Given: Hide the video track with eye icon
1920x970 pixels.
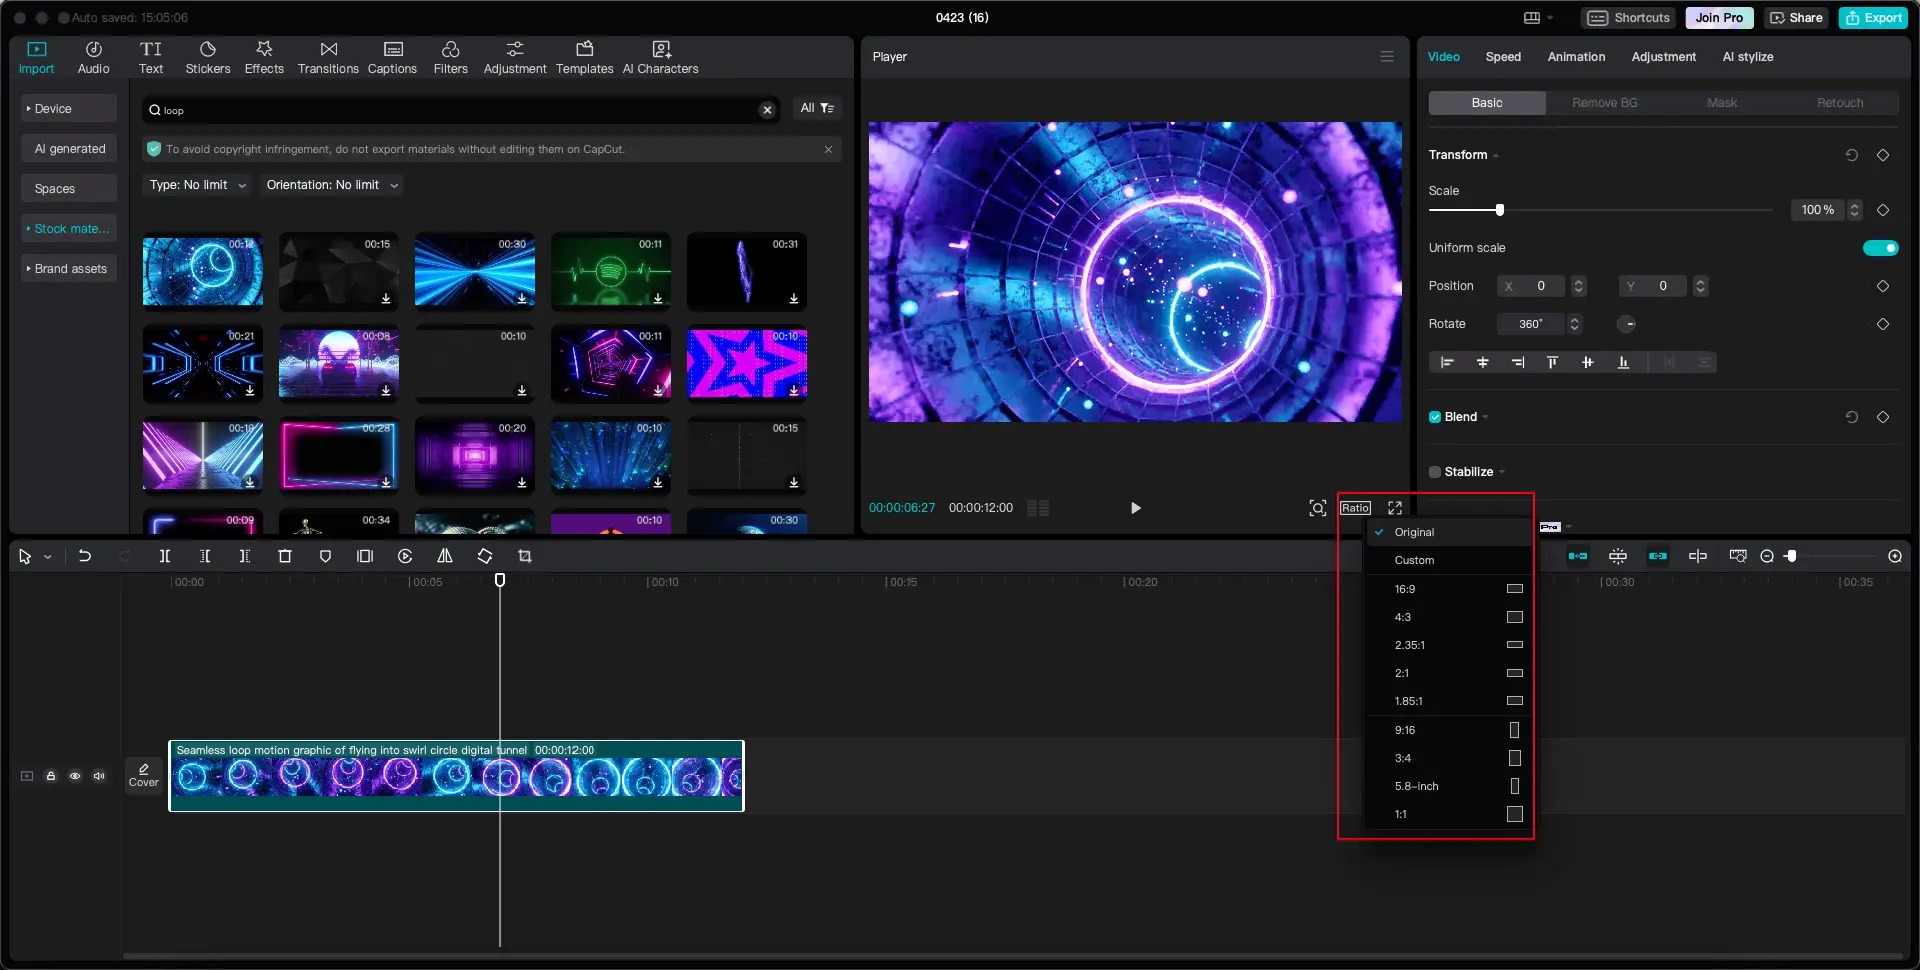Looking at the screenshot, I should [x=75, y=776].
